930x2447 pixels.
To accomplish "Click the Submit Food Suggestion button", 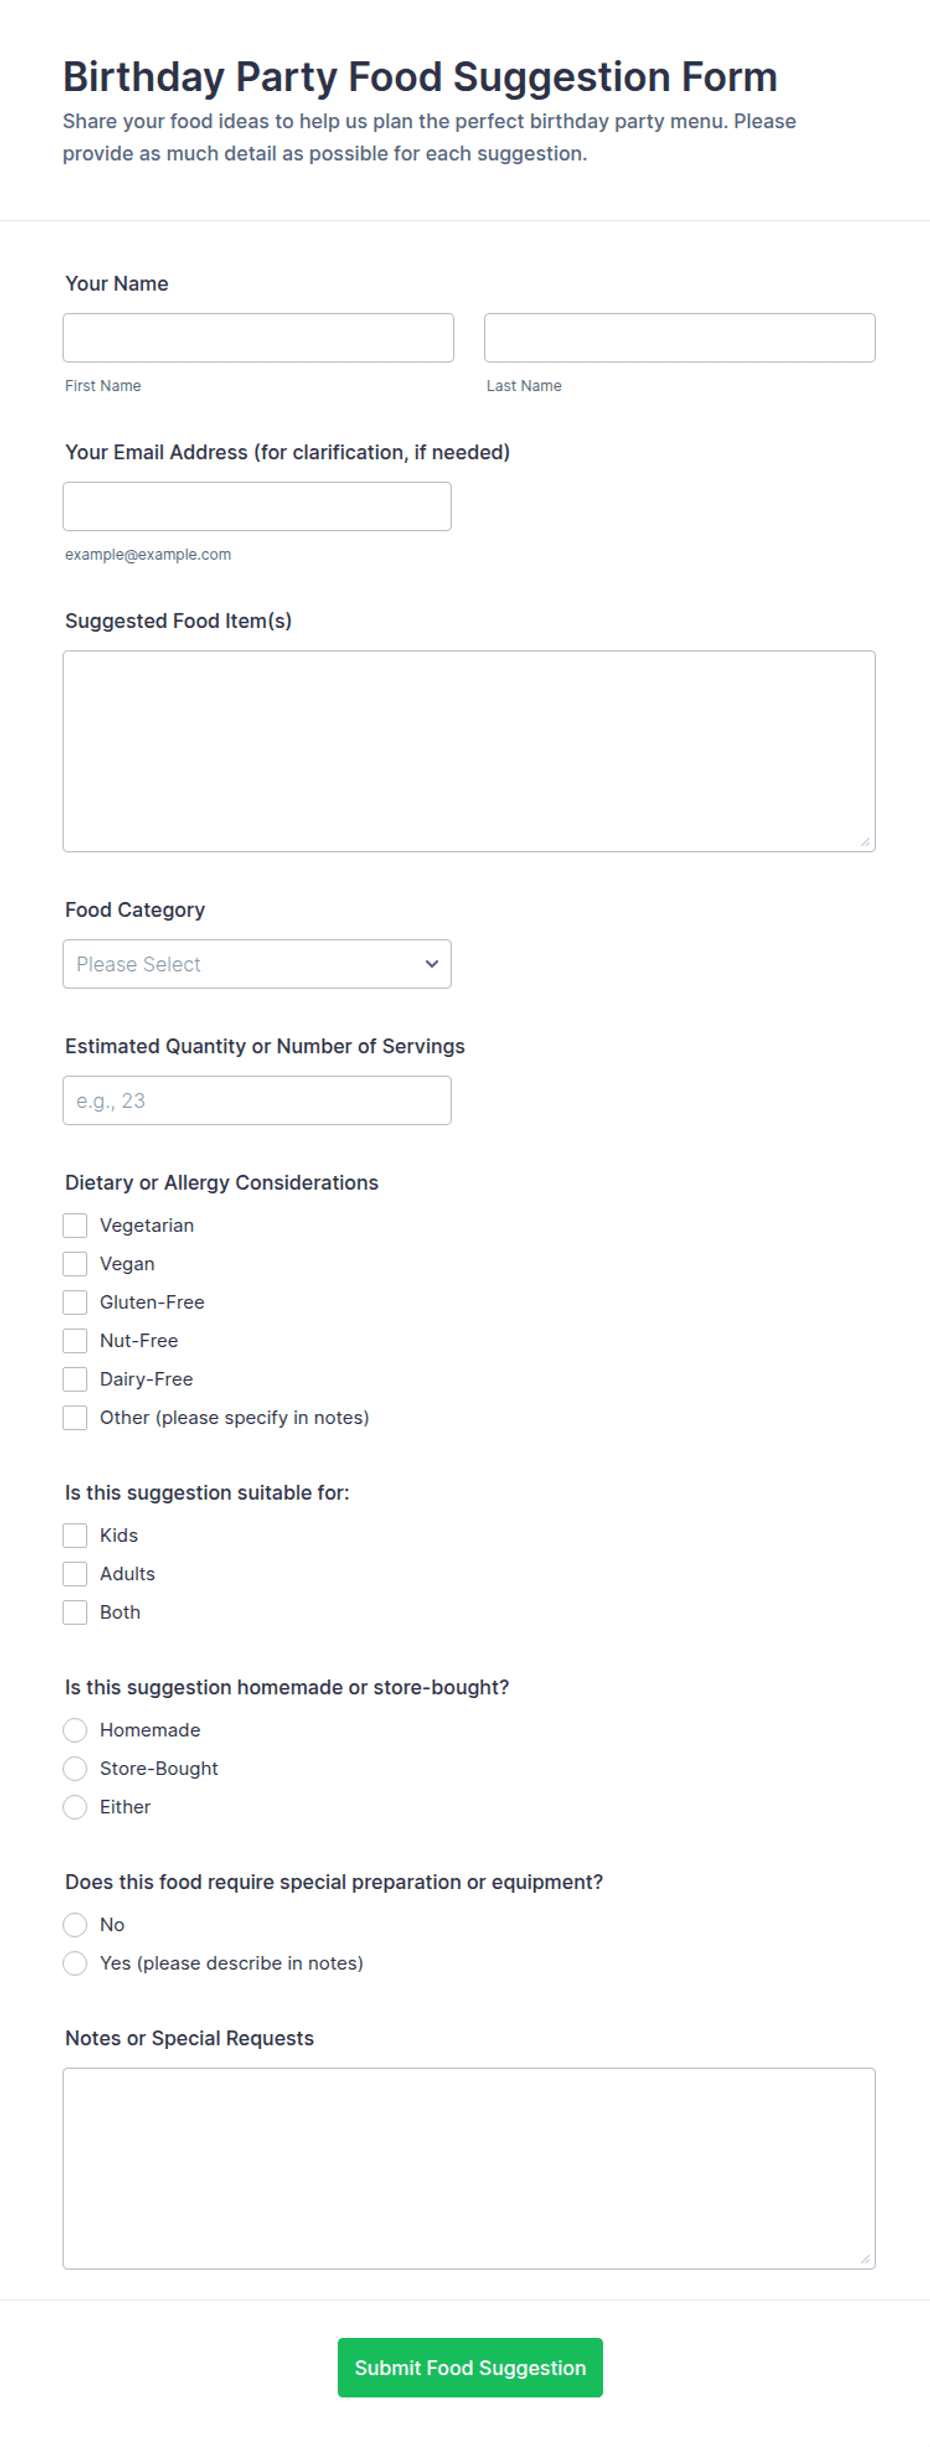I will coord(470,2367).
